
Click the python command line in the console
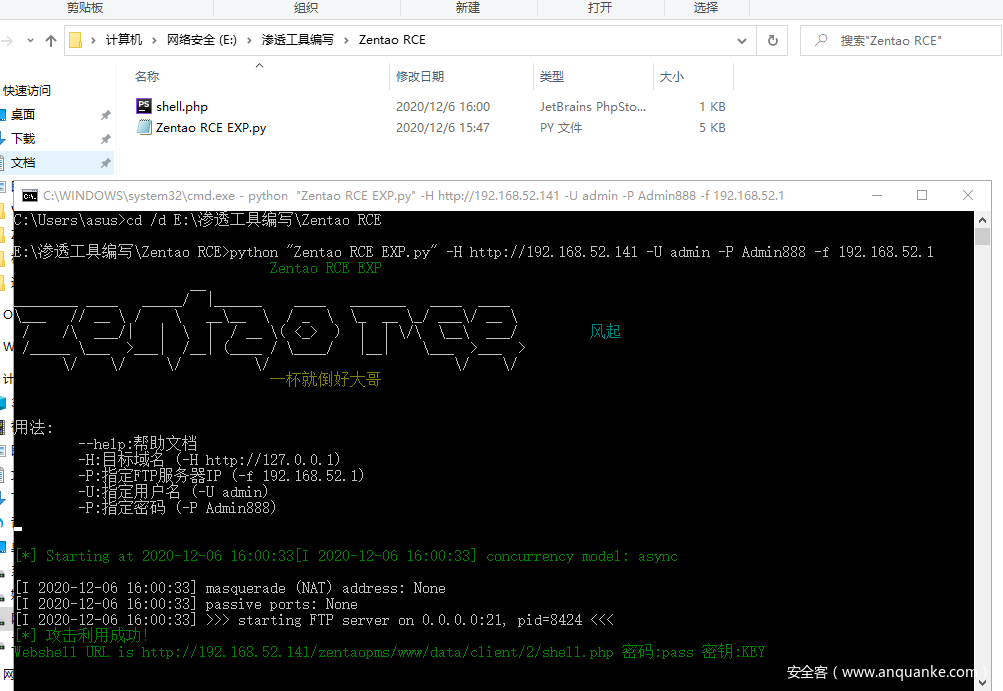tap(473, 252)
